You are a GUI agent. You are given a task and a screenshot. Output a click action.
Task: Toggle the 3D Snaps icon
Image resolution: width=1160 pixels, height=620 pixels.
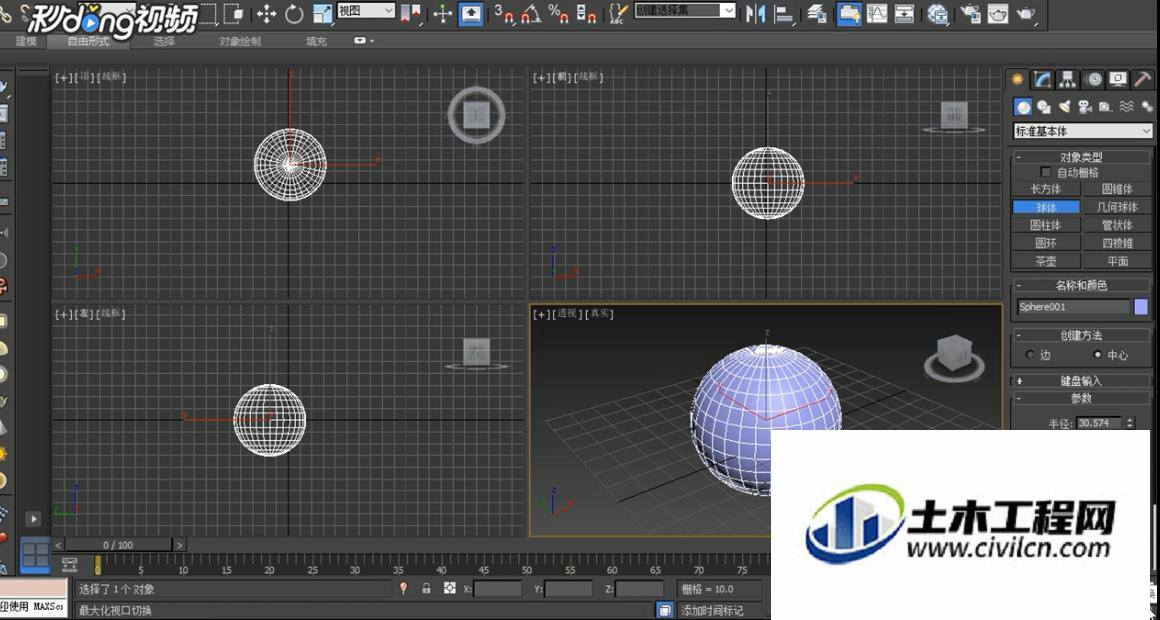coord(505,13)
